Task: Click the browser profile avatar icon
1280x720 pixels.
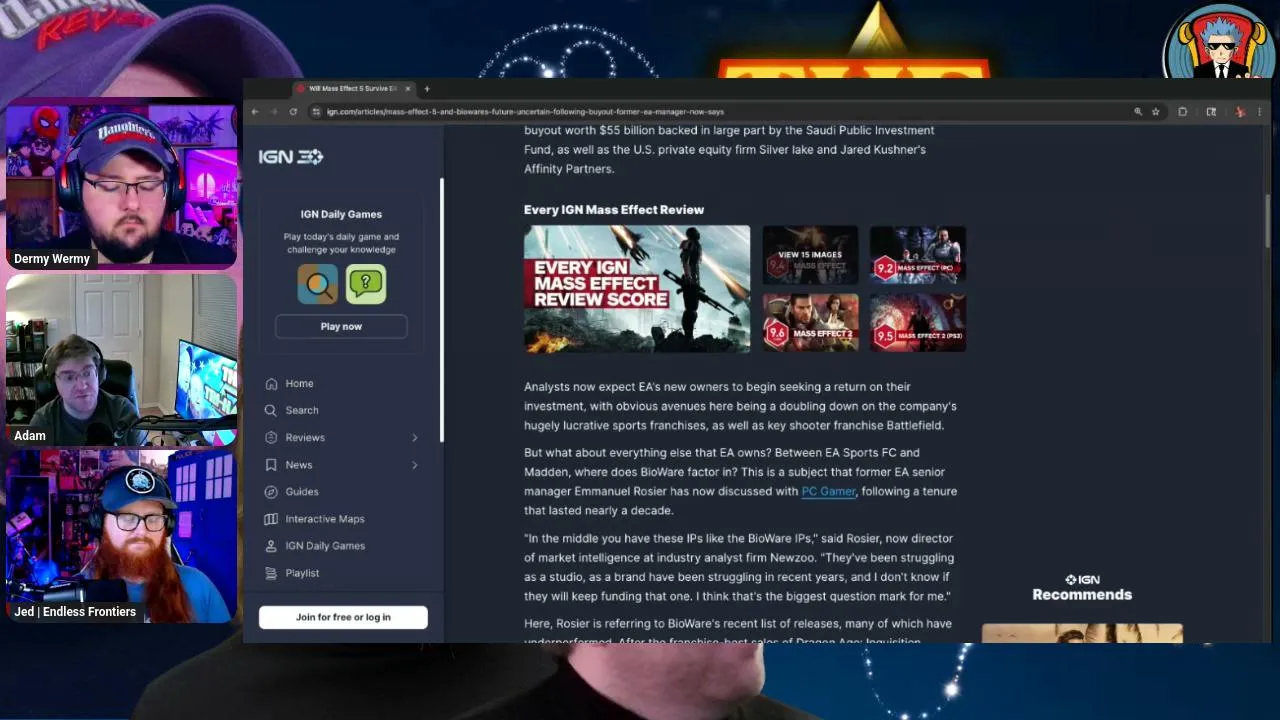Action: coord(1240,112)
